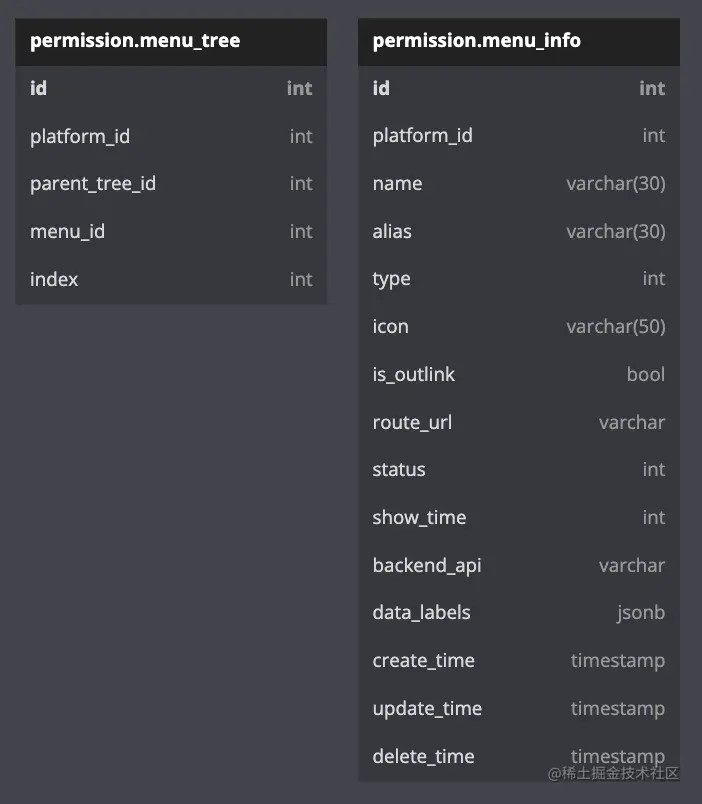Click platform_id field in menu_tree table
This screenshot has width=702, height=804.
[171, 136]
